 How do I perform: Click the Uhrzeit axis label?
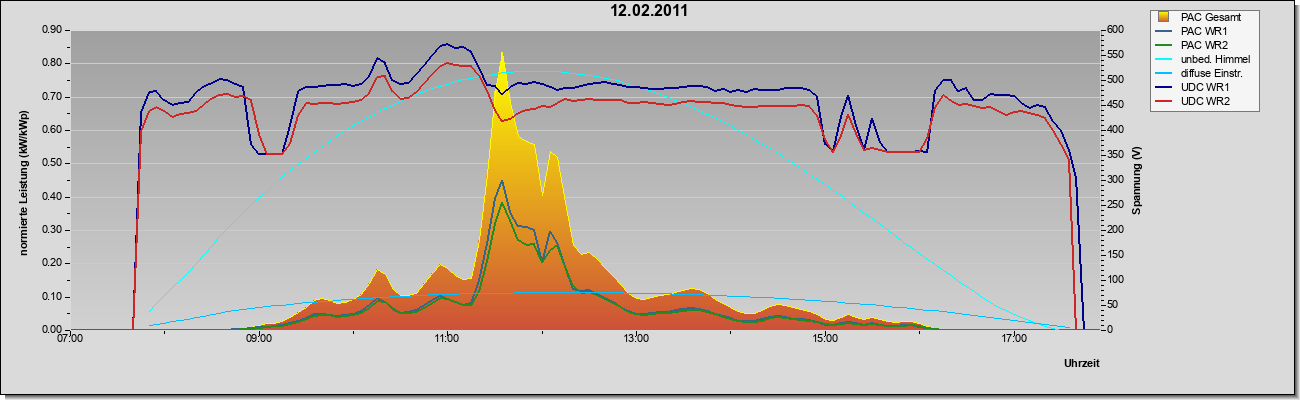tap(1082, 363)
